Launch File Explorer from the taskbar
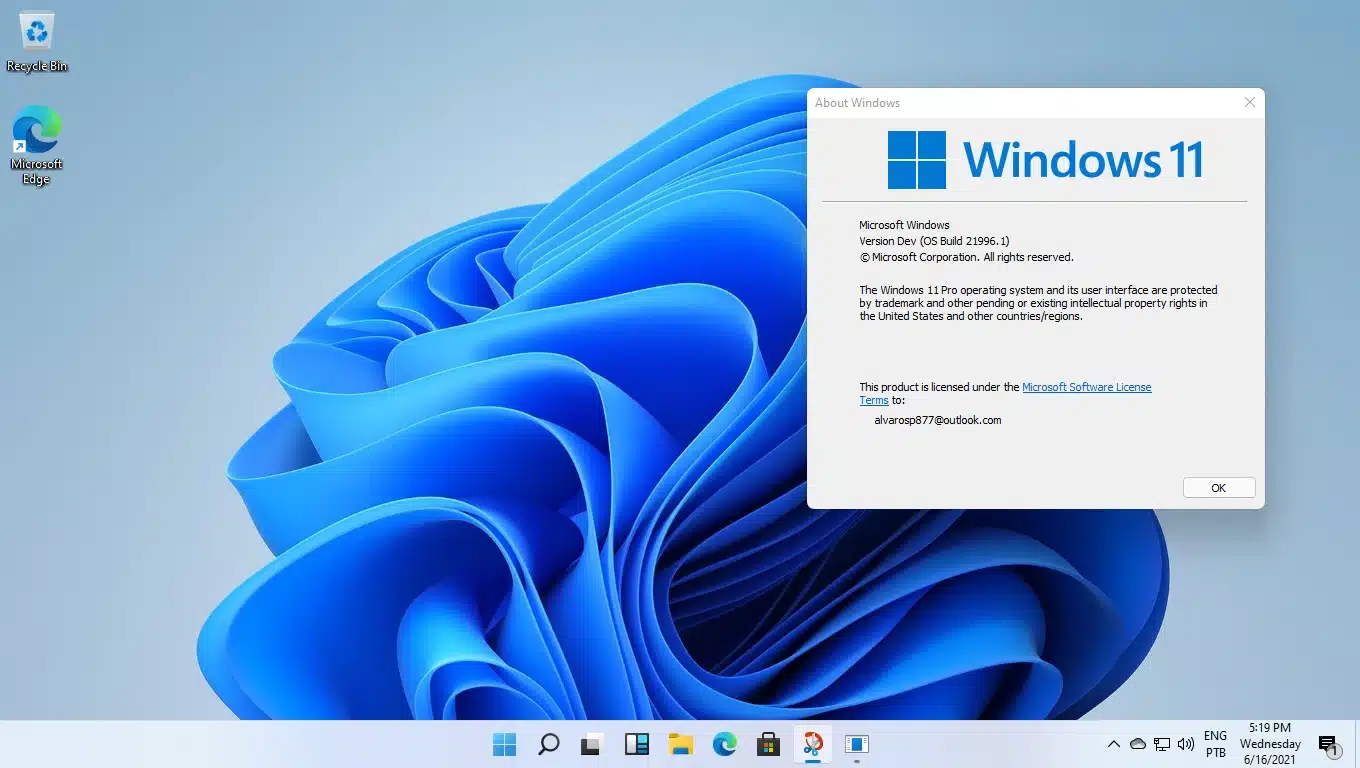This screenshot has width=1360, height=768. (x=681, y=744)
